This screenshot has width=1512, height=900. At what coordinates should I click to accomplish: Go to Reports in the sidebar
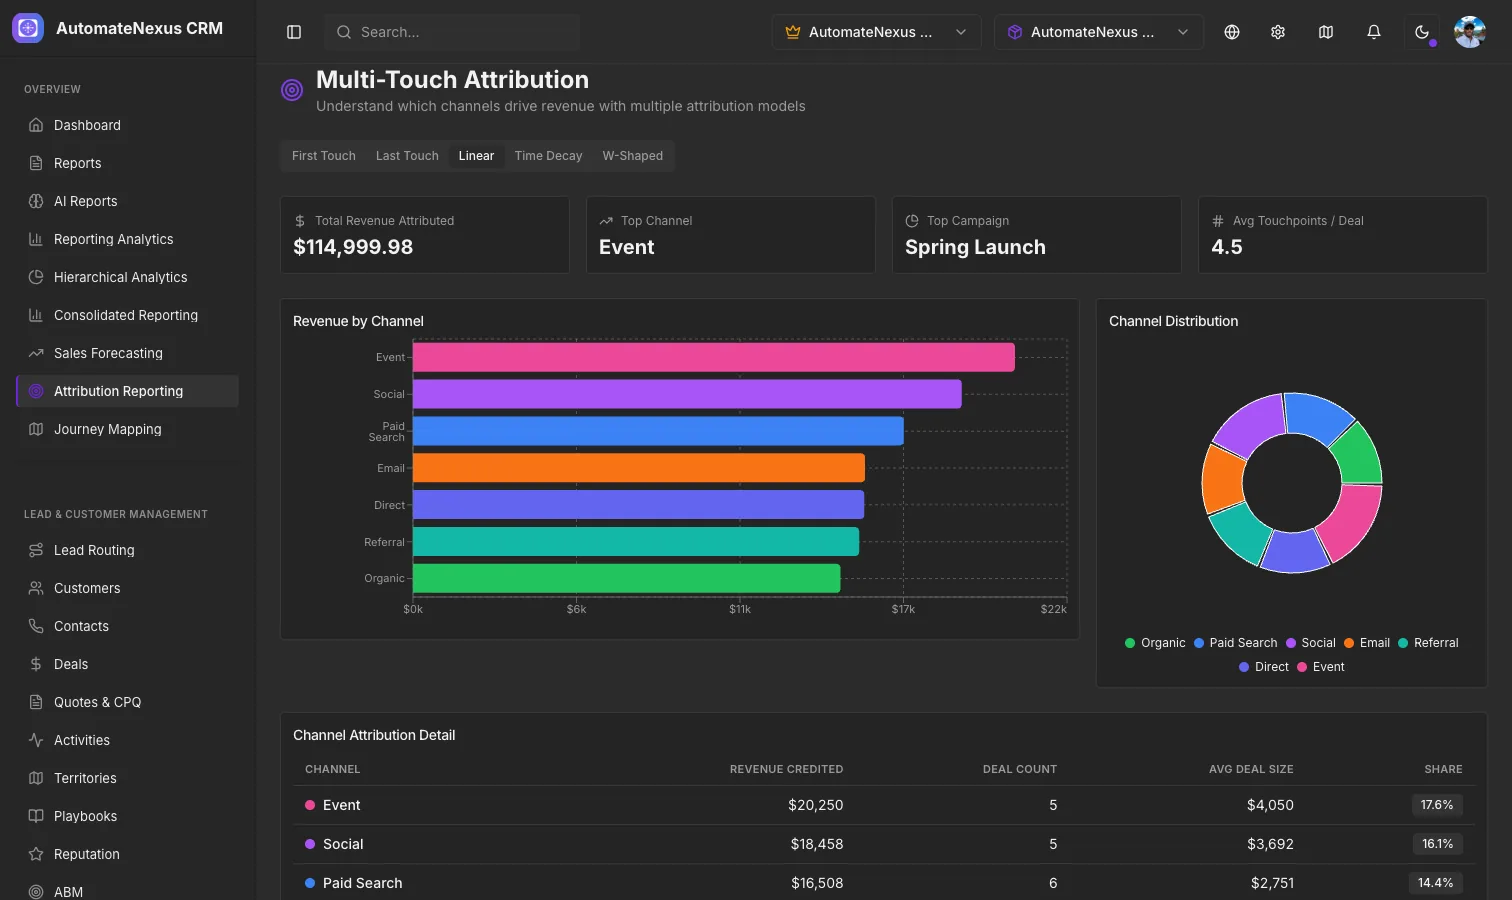pyautogui.click(x=128, y=163)
